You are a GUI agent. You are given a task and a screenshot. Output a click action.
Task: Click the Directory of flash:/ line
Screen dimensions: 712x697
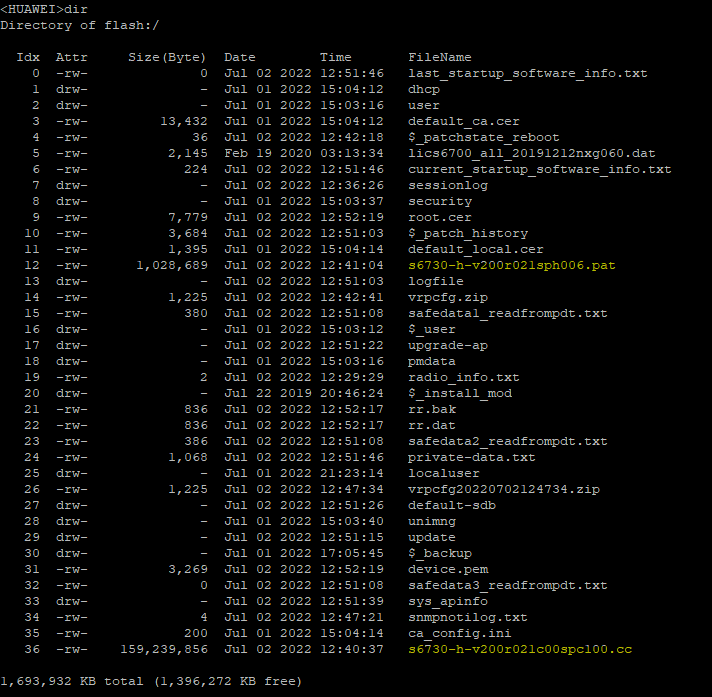click(80, 25)
